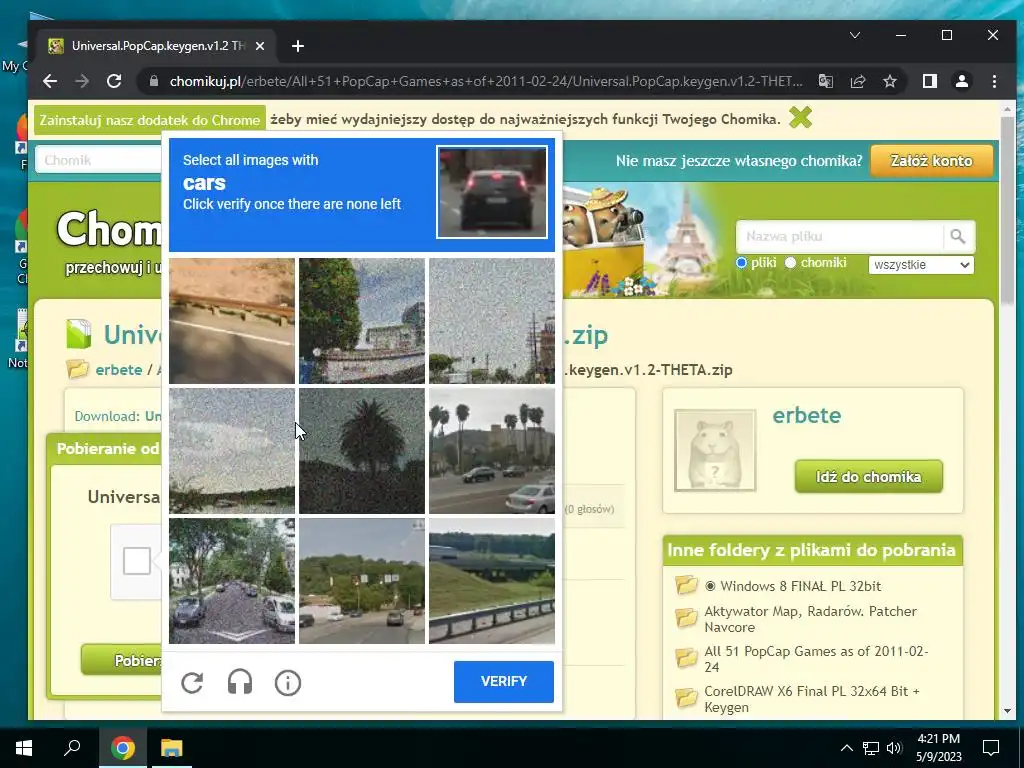The height and width of the screenshot is (768, 1024).
Task: Click the erbete username link in the profile card
Action: click(807, 415)
